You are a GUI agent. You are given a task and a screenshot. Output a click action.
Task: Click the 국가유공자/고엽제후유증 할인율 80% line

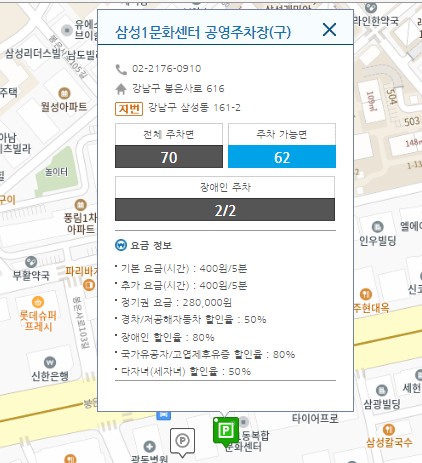coord(208,354)
